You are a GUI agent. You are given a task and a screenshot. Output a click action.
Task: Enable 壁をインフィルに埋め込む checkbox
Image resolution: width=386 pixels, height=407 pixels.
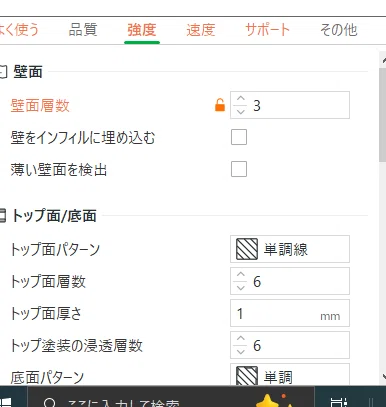coord(239,137)
